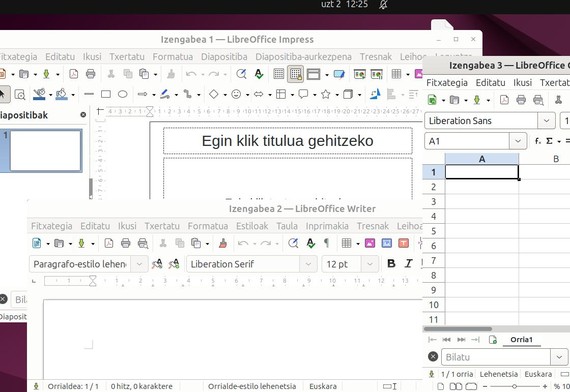Click the Print icon in Impress toolbar
Screen dimensions: 570x392
coord(91,74)
